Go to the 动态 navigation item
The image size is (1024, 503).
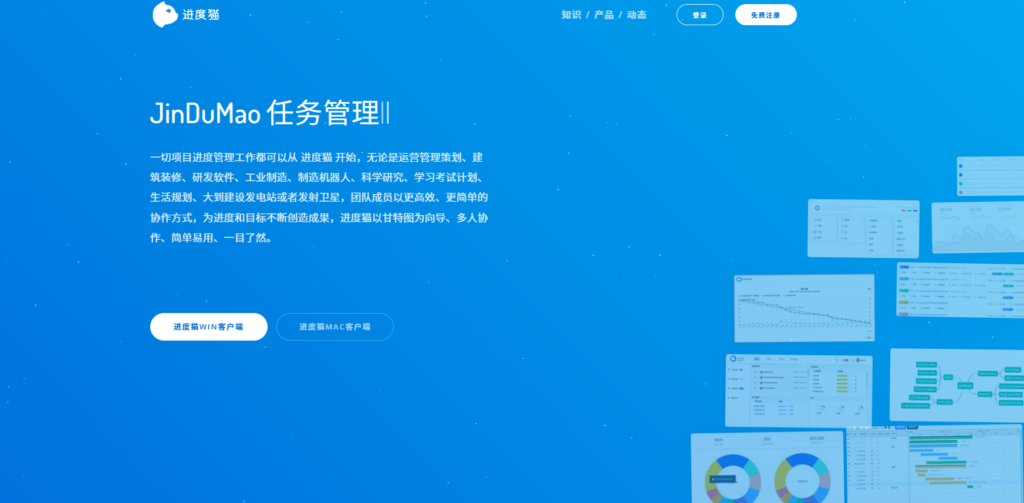[637, 15]
